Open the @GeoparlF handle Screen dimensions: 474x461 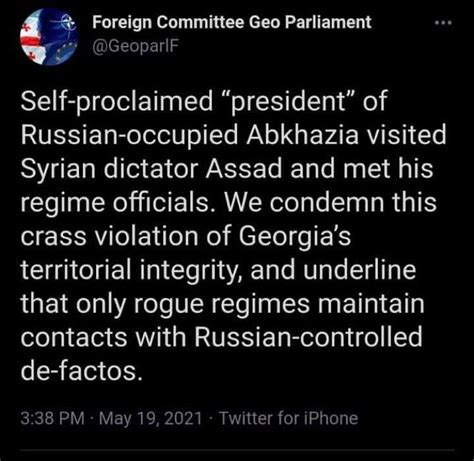135,46
